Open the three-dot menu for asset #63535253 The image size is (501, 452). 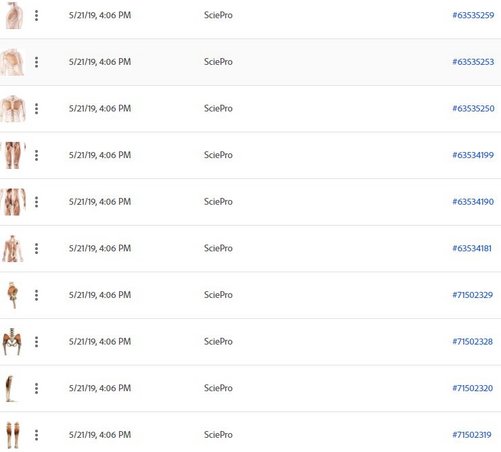tap(36, 62)
